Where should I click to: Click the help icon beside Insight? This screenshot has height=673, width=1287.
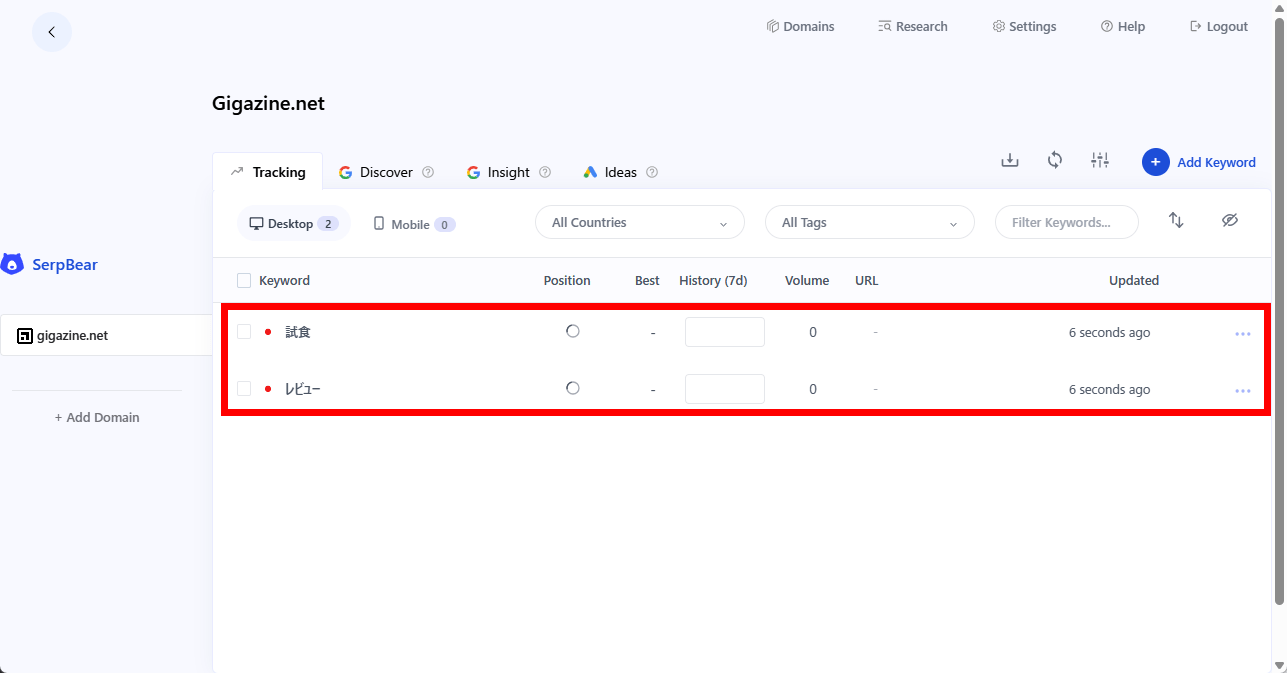point(545,172)
